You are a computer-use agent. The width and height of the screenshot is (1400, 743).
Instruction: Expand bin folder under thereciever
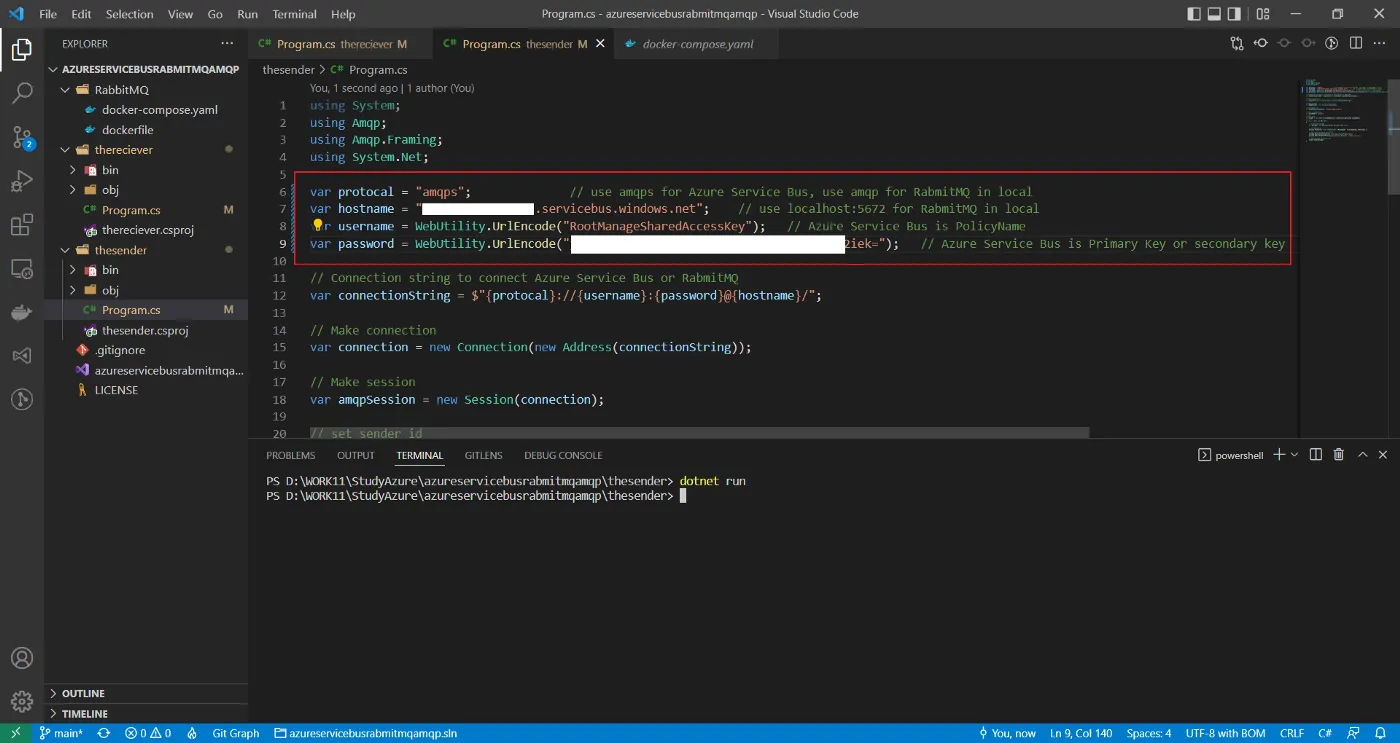[x=73, y=170]
